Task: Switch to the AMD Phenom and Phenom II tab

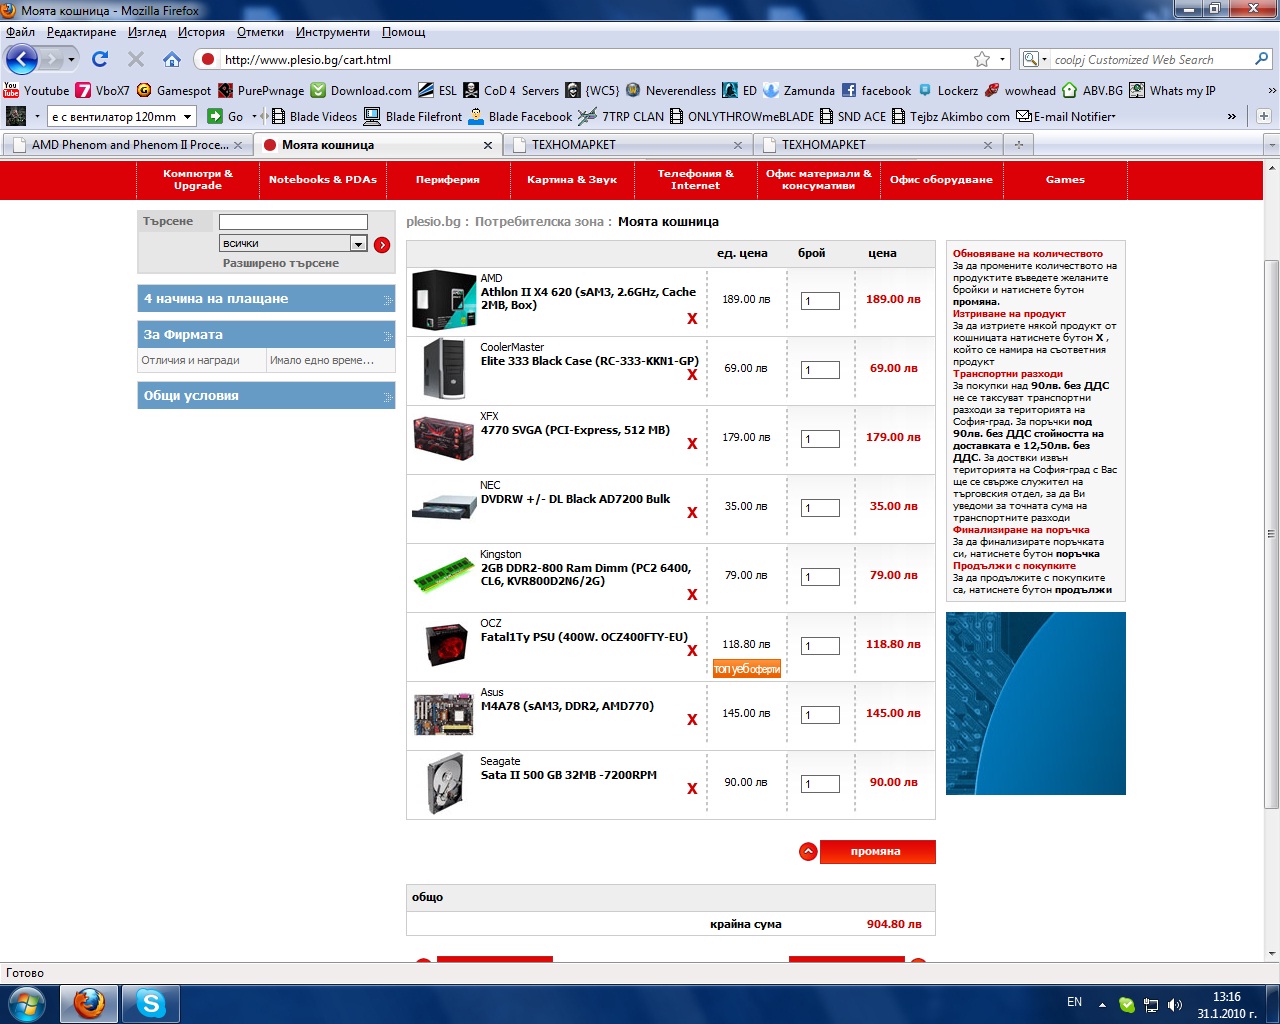Action: coord(127,144)
